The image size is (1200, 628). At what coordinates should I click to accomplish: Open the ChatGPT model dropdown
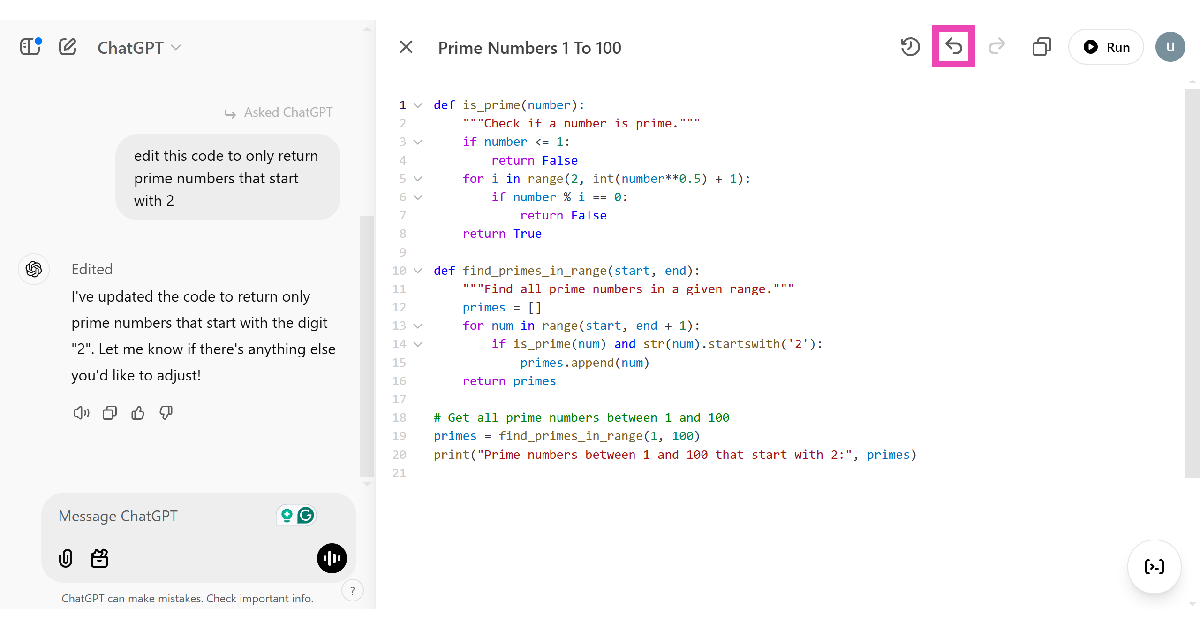[139, 47]
